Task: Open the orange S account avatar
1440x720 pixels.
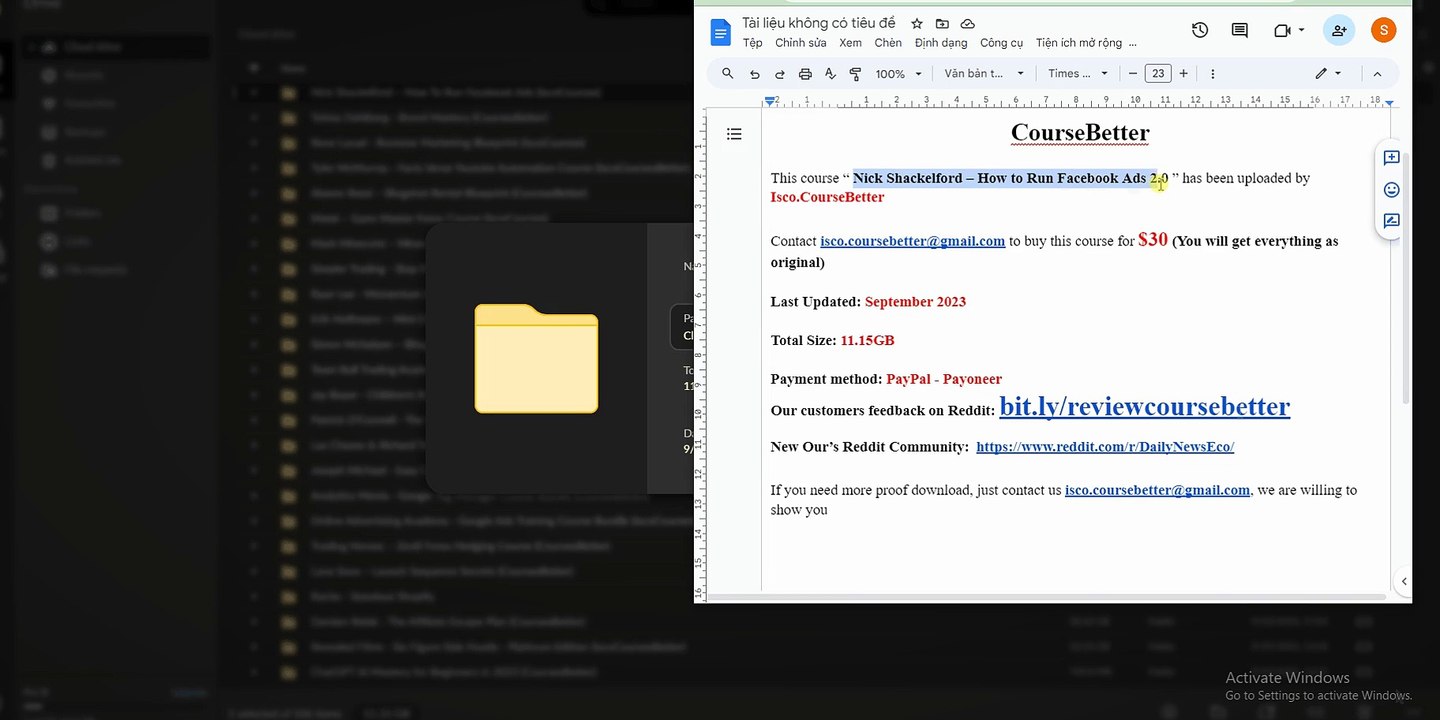Action: (x=1384, y=30)
